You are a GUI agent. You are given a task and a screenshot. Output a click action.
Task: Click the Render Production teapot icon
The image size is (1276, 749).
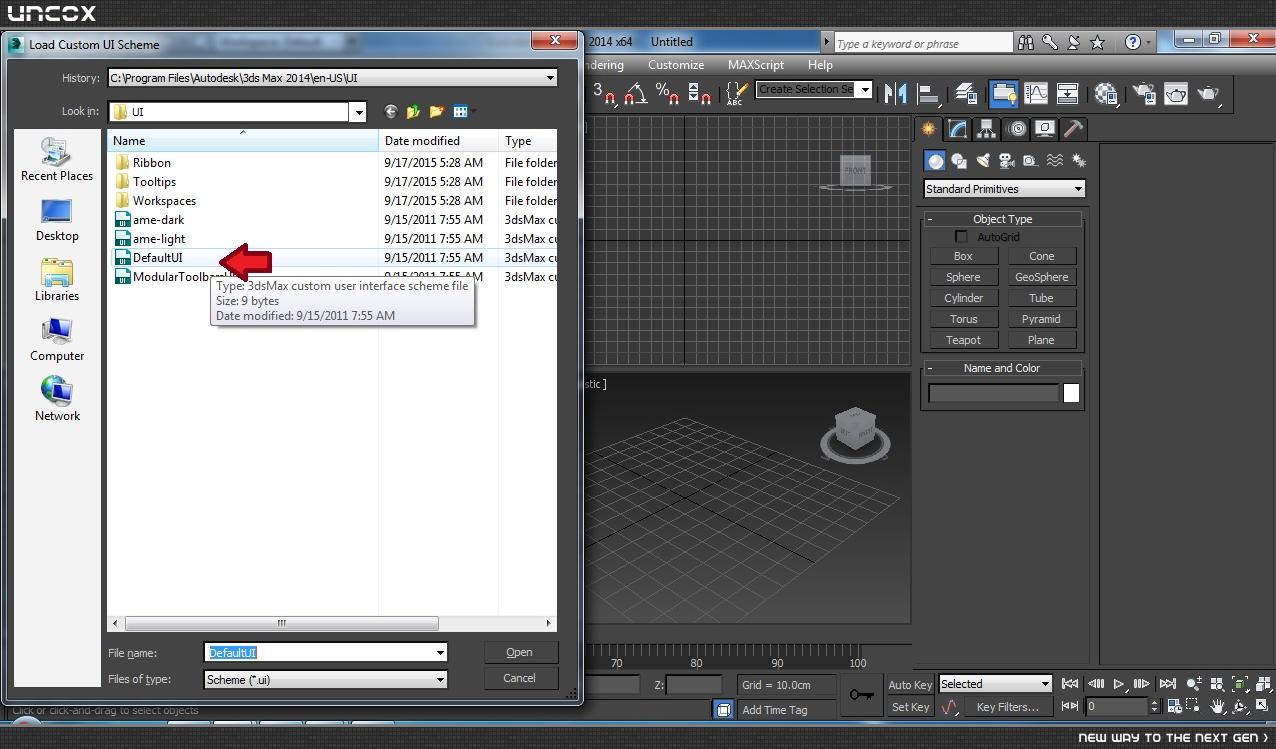(1208, 93)
